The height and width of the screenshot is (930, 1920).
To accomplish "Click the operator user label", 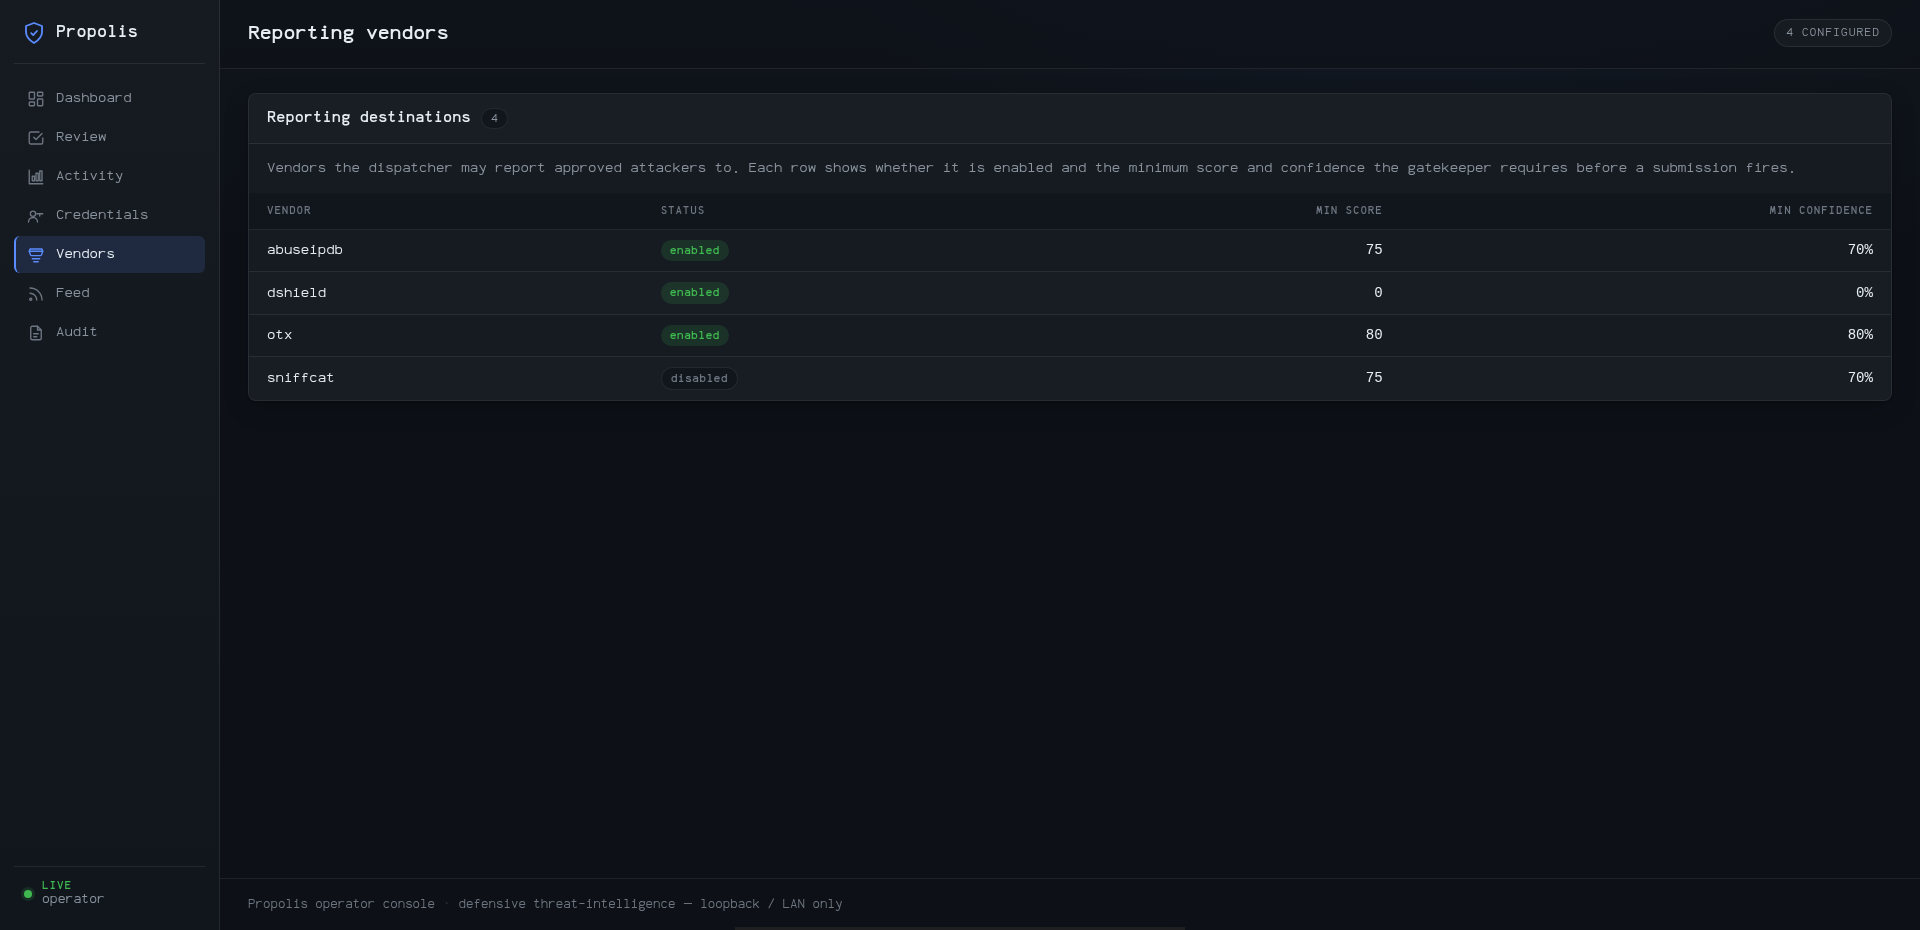I will click(73, 900).
